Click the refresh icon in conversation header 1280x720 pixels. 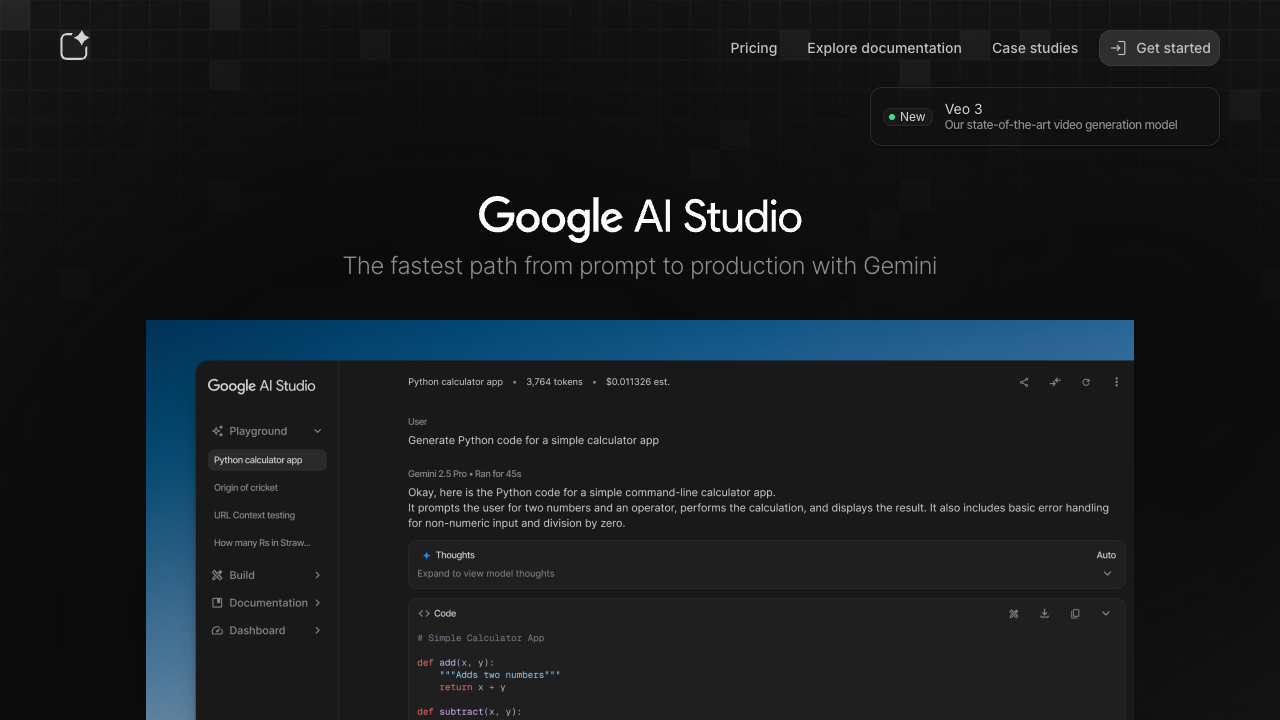(1086, 382)
